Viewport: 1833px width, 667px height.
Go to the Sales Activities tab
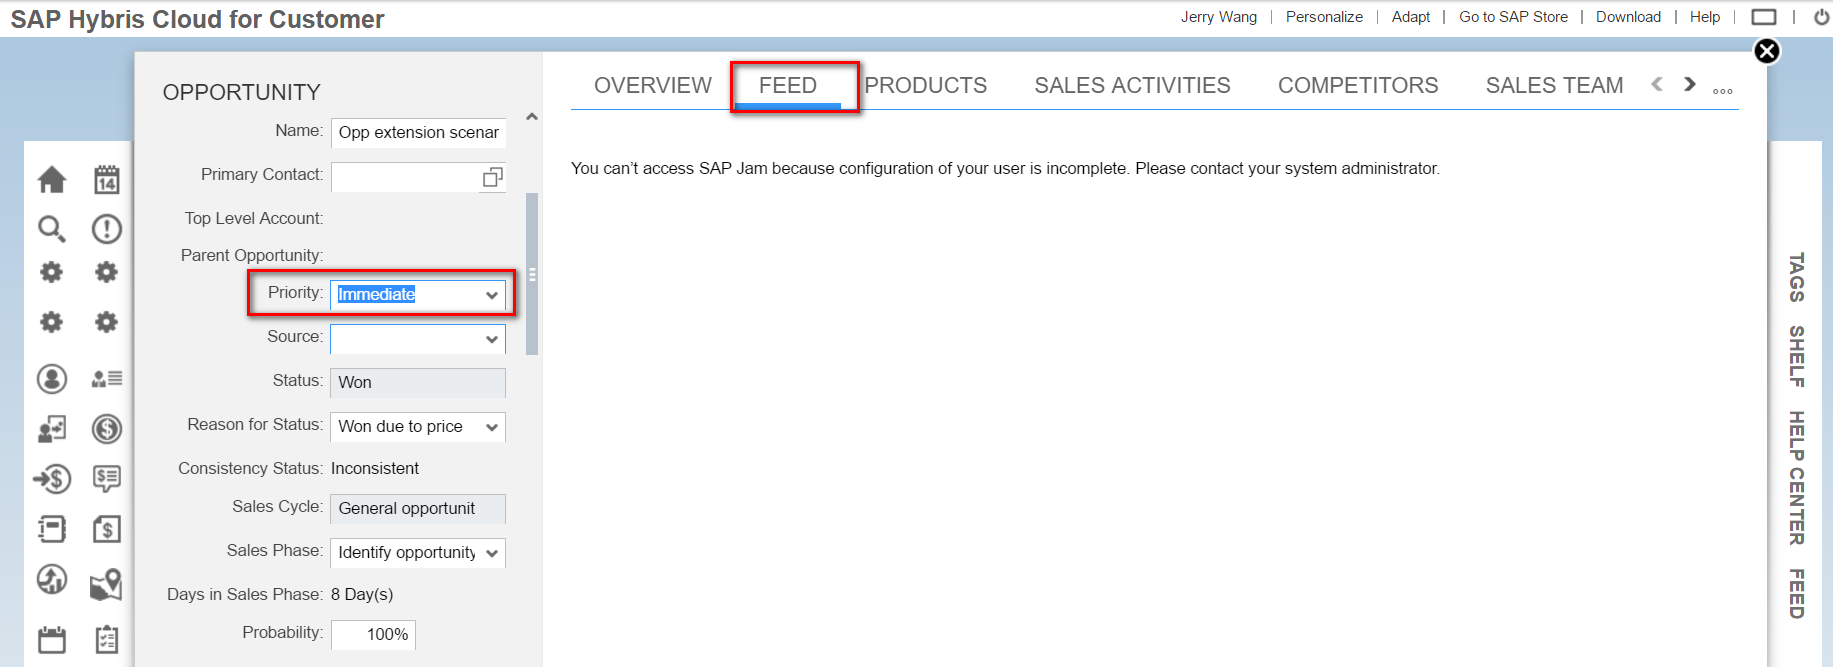click(x=1132, y=86)
